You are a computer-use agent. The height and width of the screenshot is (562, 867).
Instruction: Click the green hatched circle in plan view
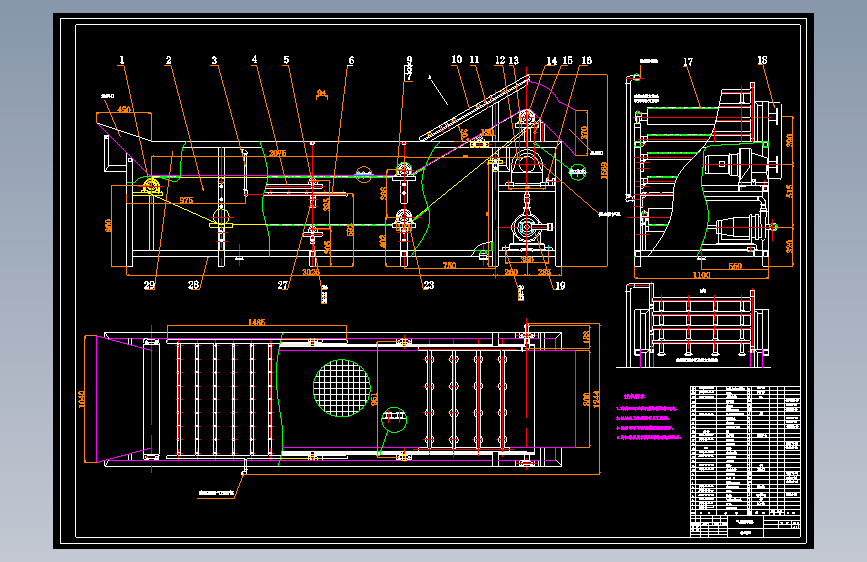click(342, 388)
